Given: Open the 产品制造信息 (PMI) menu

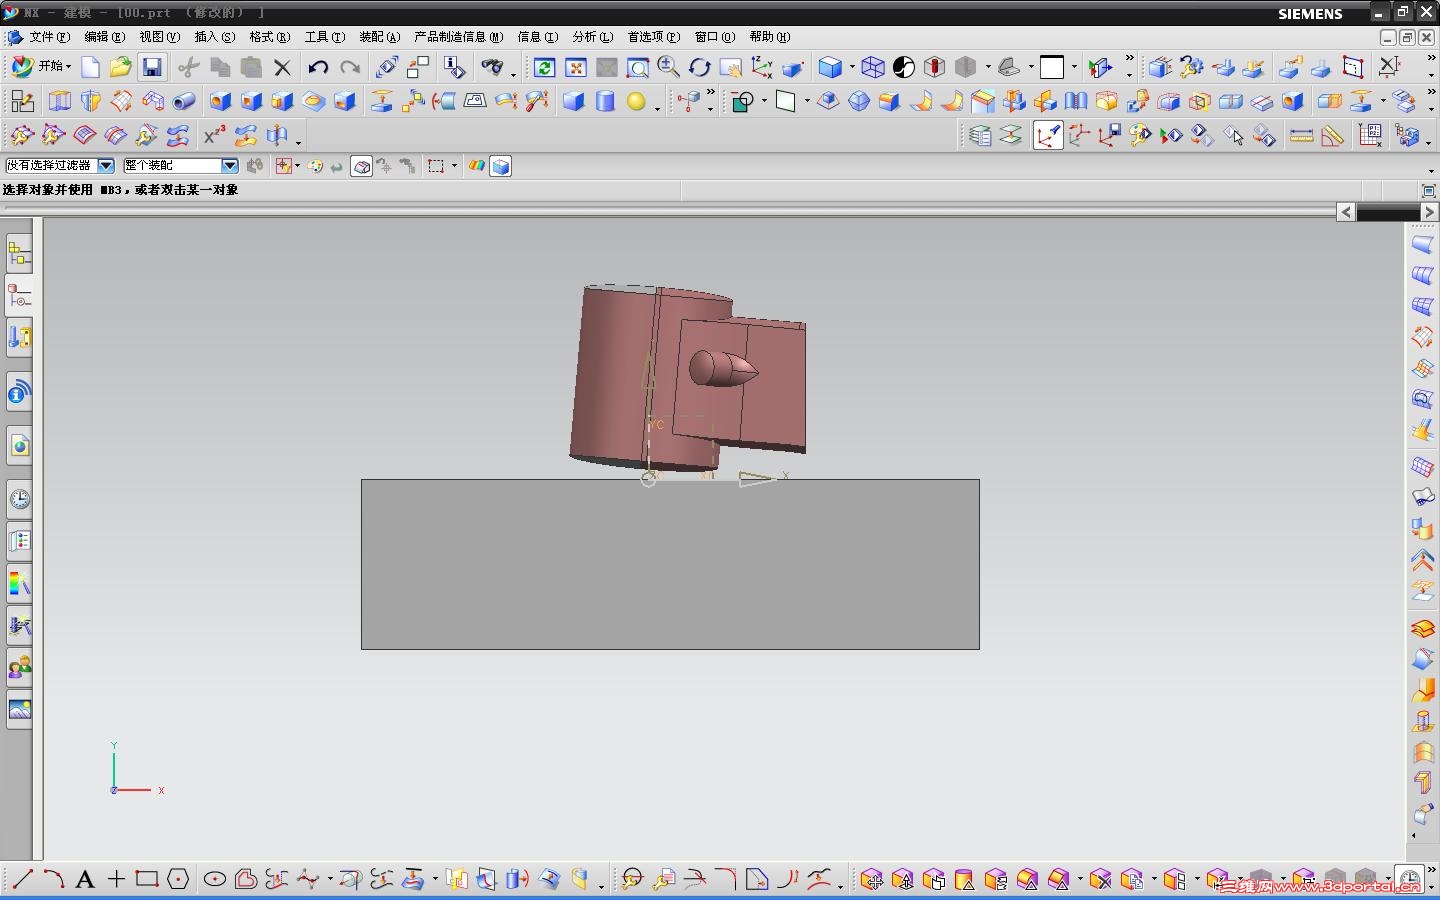Looking at the screenshot, I should coord(459,37).
